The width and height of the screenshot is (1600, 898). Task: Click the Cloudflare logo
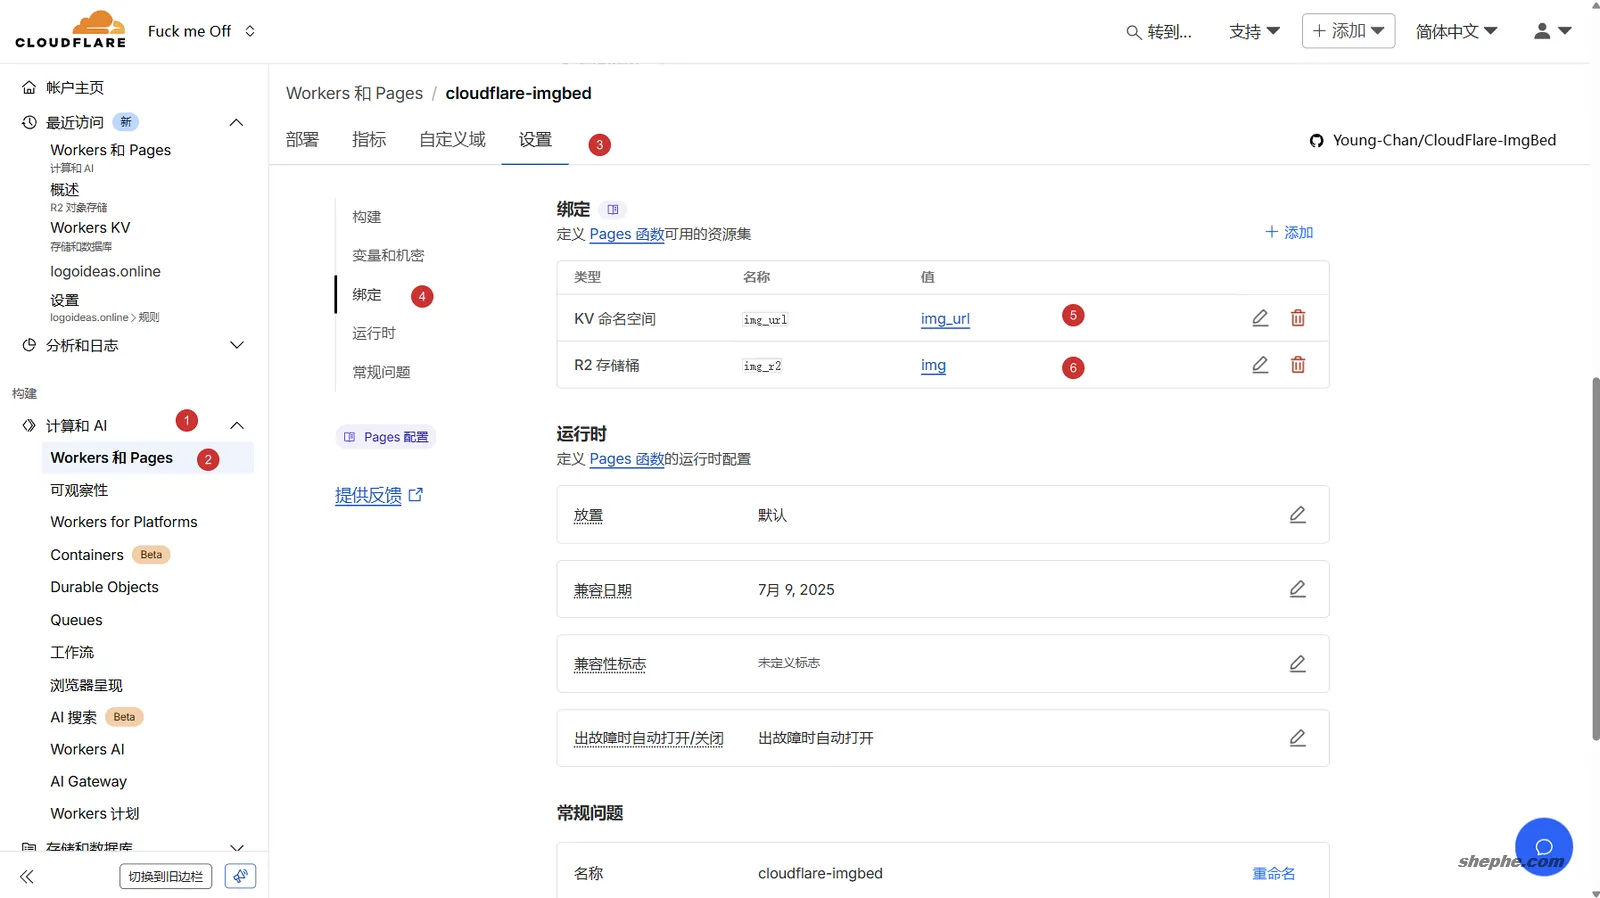coord(71,30)
